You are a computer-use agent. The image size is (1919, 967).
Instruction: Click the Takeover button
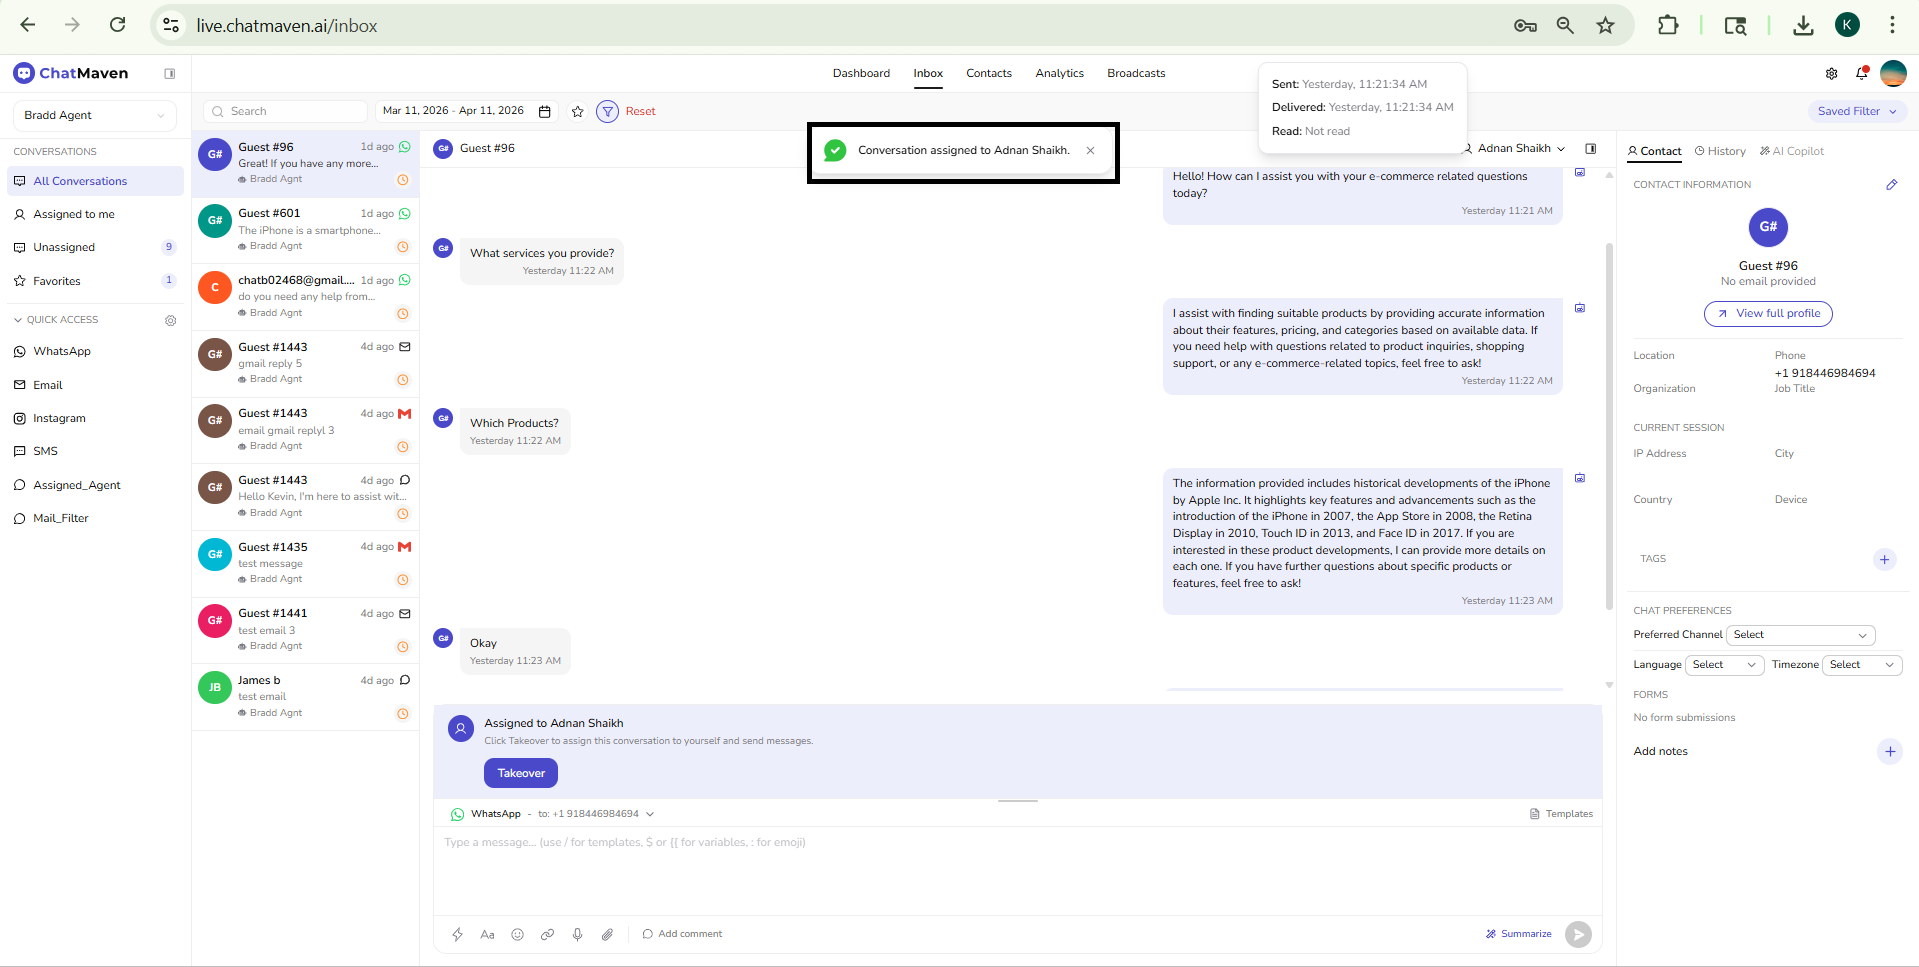[520, 772]
